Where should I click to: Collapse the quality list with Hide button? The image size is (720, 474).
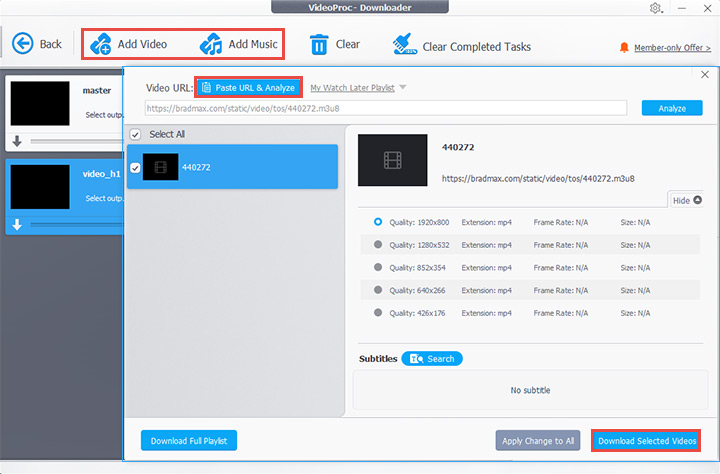point(686,200)
